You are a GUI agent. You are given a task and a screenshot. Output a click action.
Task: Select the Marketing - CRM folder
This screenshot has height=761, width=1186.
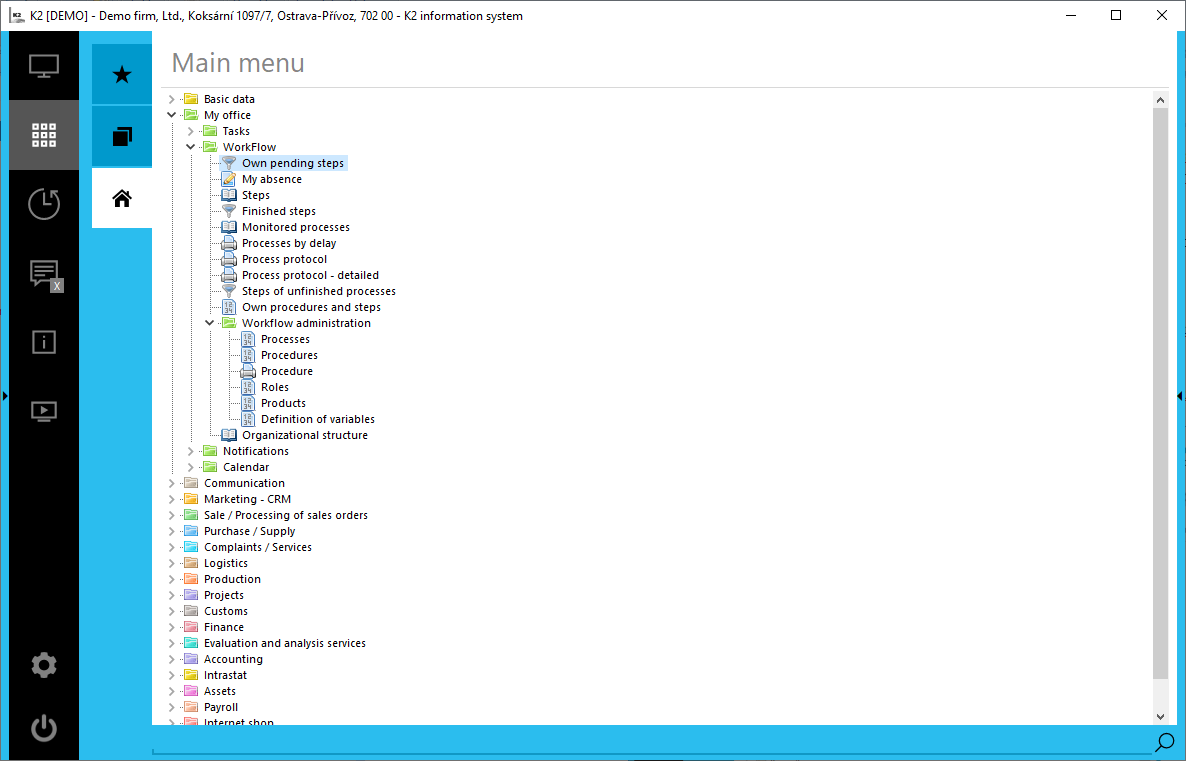[x=247, y=499]
